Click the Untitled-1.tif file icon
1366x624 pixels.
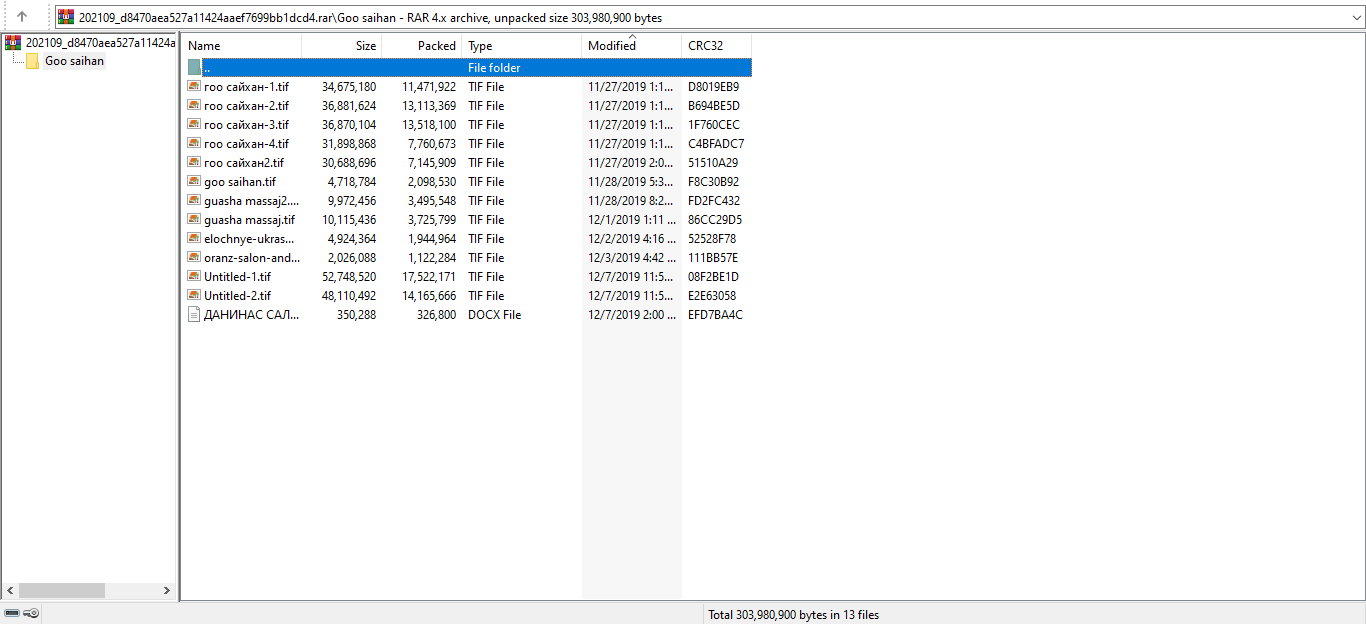coord(194,277)
